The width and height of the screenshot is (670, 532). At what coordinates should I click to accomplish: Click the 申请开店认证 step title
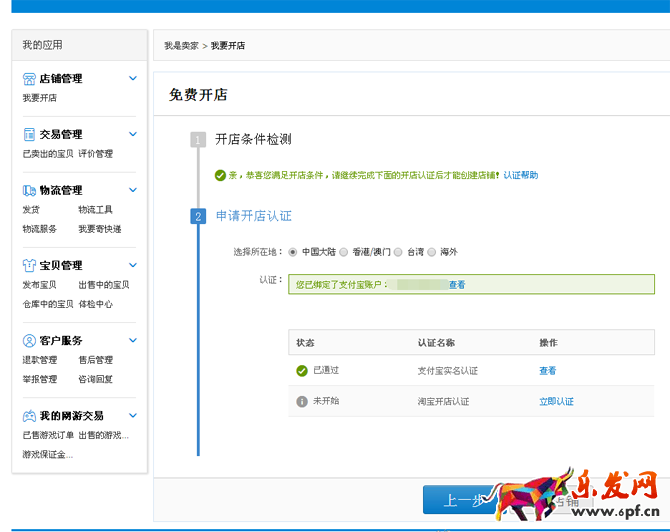[254, 216]
